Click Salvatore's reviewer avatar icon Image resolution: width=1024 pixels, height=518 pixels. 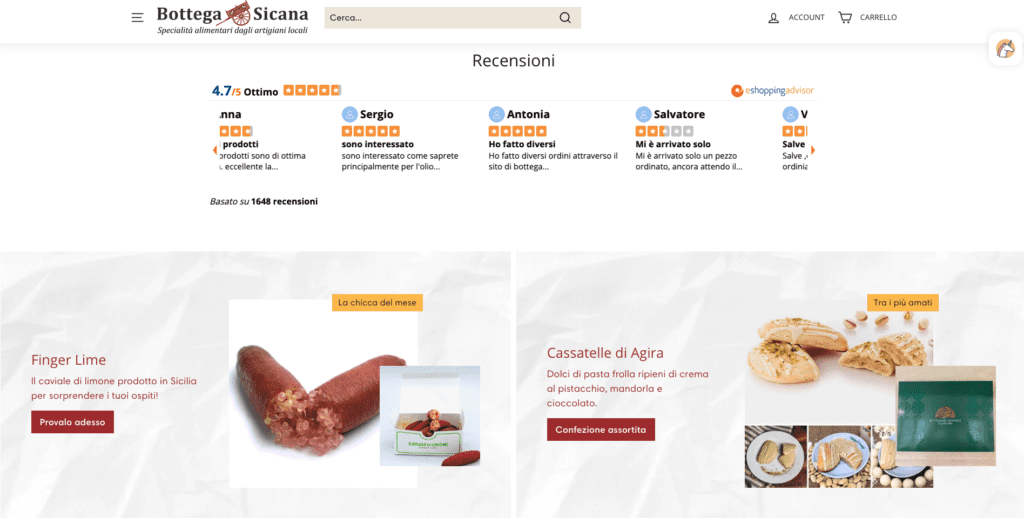pos(643,114)
